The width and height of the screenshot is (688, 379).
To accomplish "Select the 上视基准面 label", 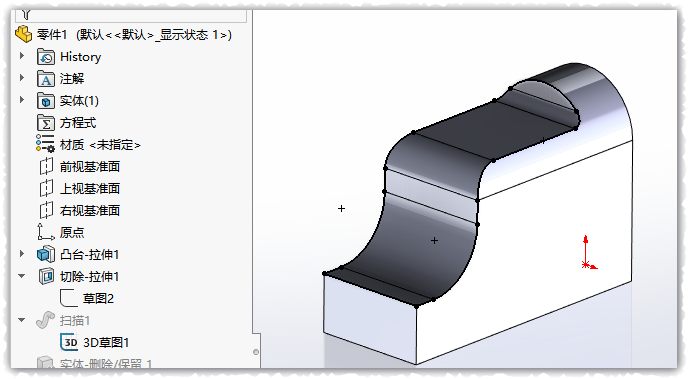I will click(x=90, y=189).
